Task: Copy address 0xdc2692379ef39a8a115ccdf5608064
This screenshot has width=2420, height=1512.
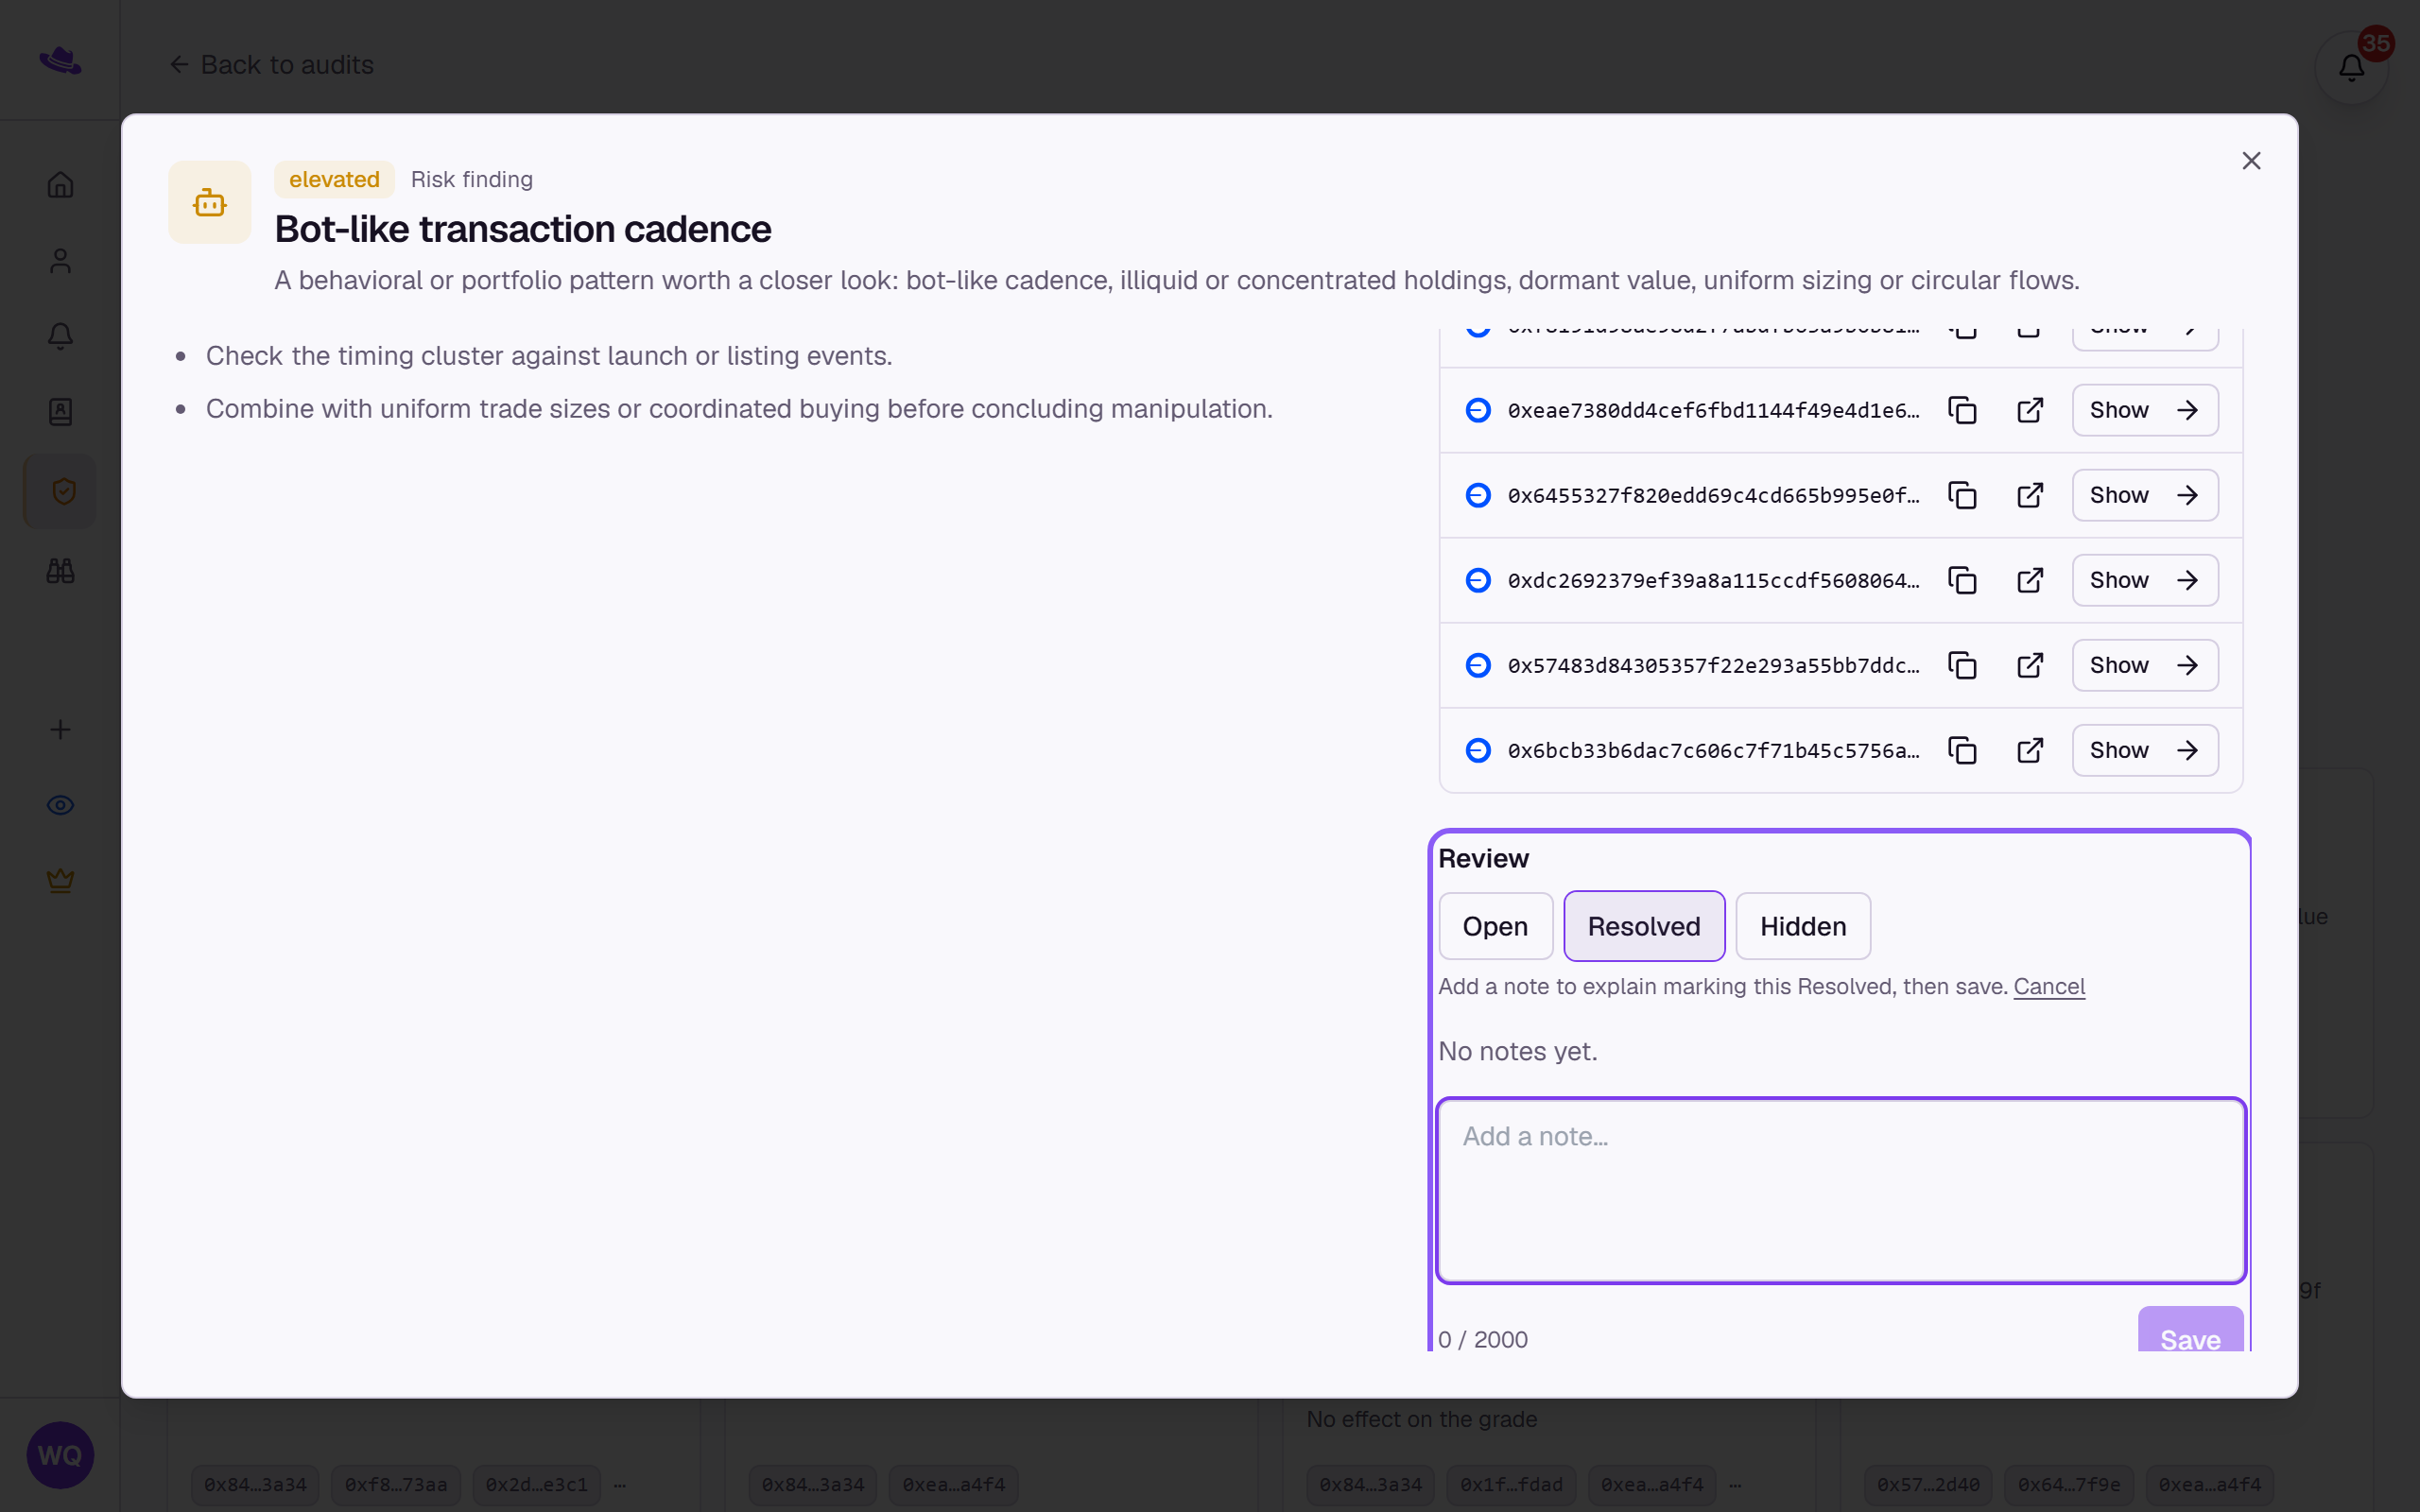Action: (1962, 580)
